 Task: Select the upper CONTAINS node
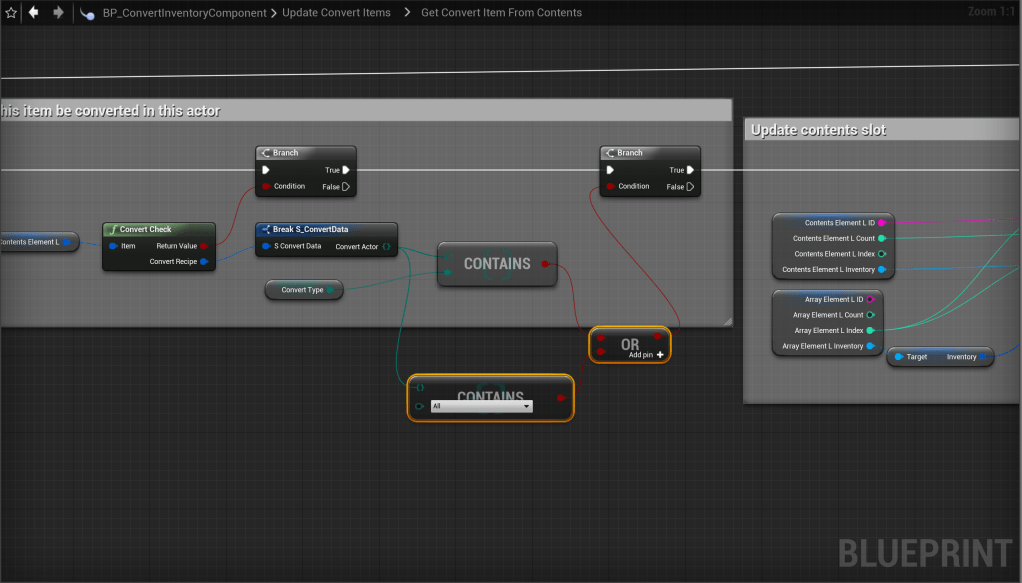[496, 264]
